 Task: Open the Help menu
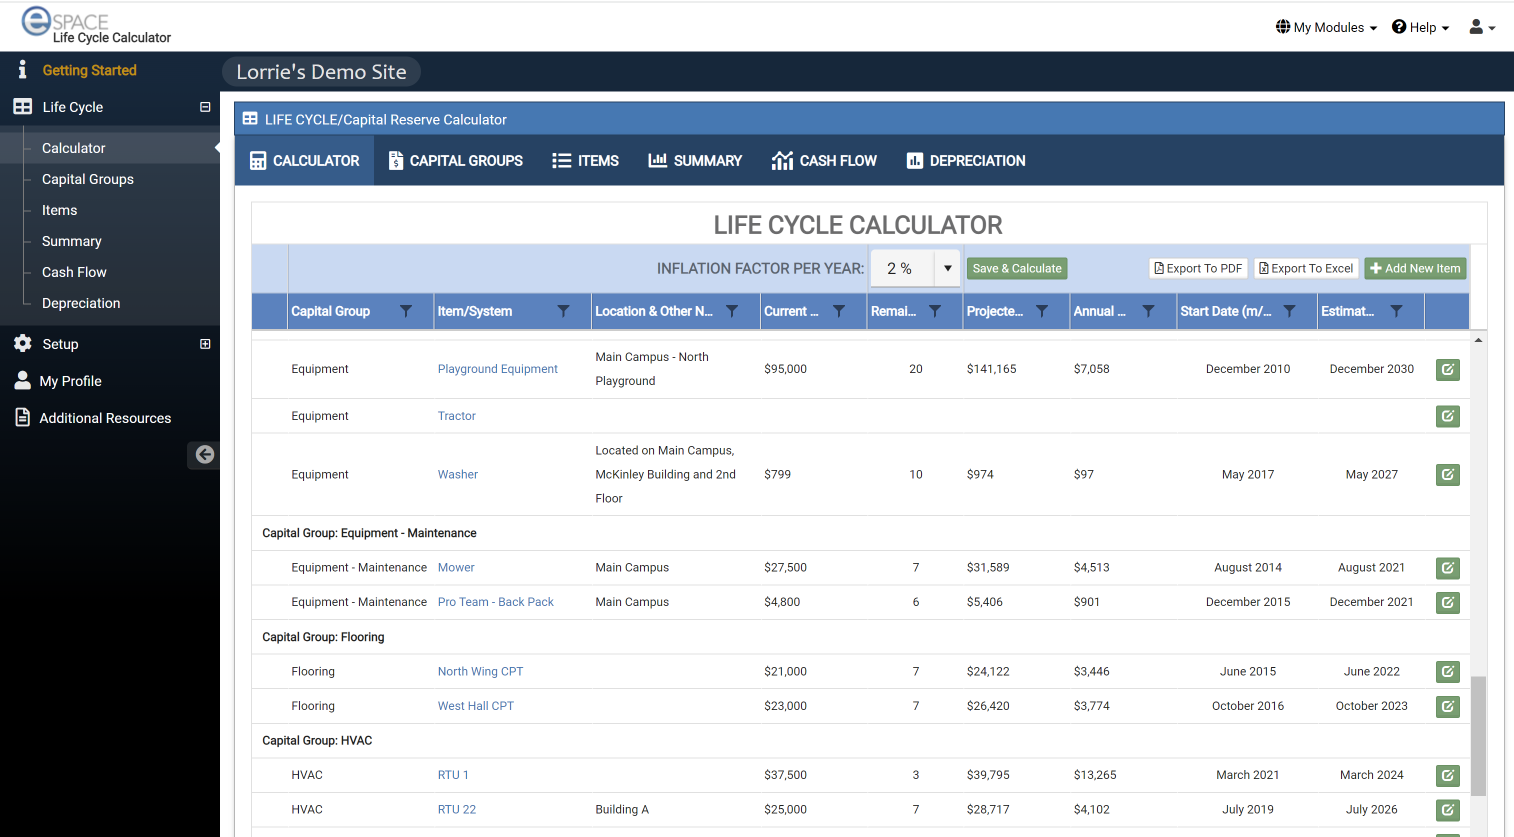(1420, 27)
